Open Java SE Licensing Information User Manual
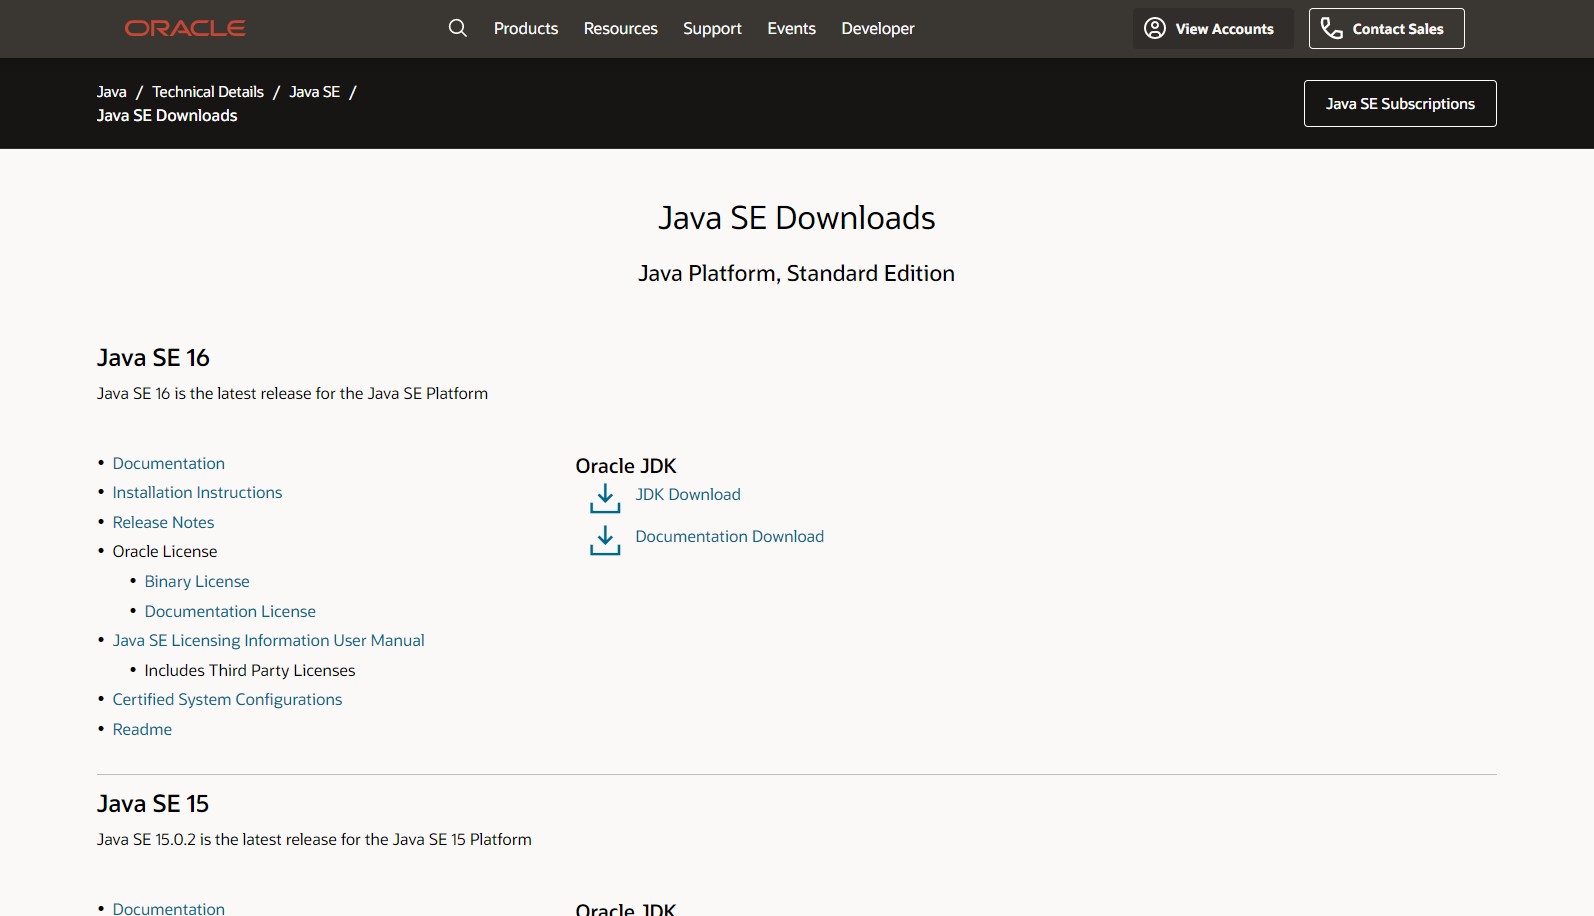 (x=268, y=640)
